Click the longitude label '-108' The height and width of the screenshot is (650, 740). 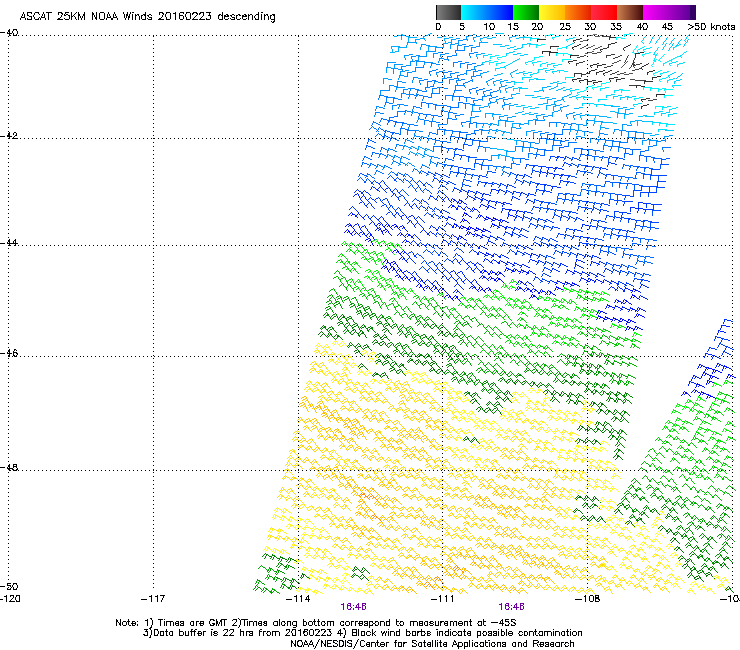click(x=588, y=599)
